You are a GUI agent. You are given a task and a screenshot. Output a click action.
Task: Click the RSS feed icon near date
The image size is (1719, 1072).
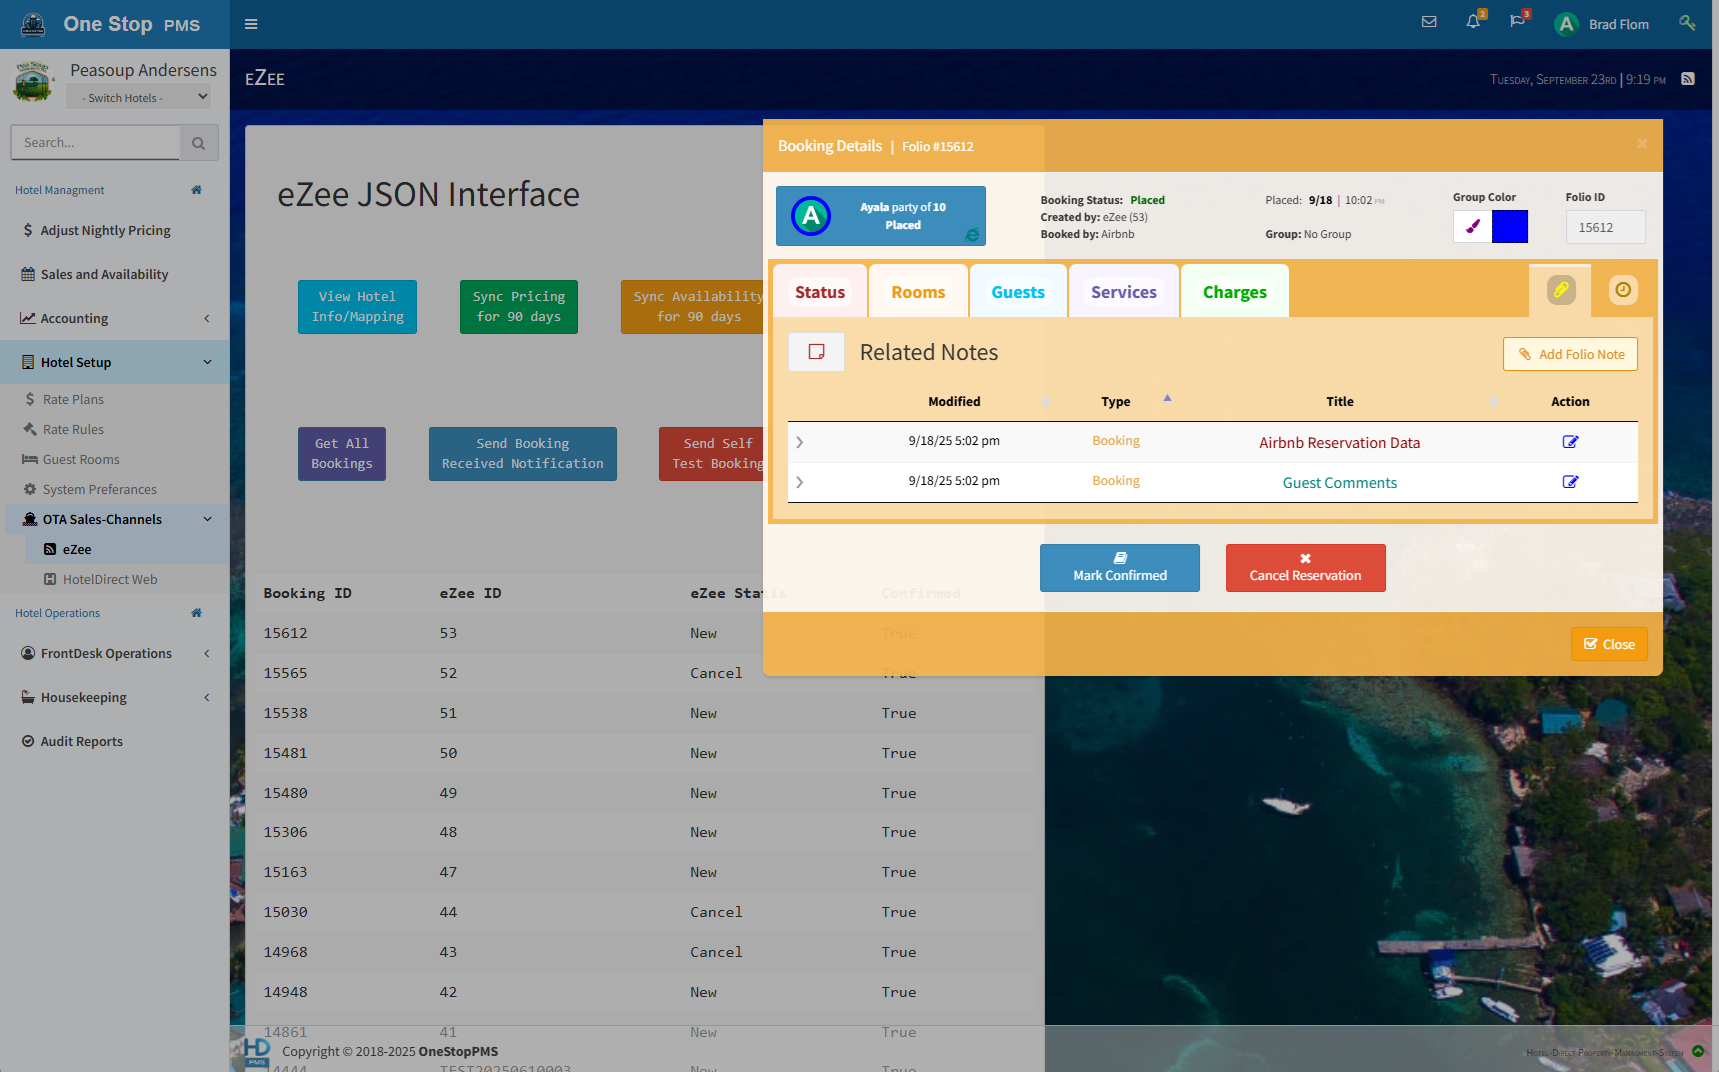[1688, 79]
